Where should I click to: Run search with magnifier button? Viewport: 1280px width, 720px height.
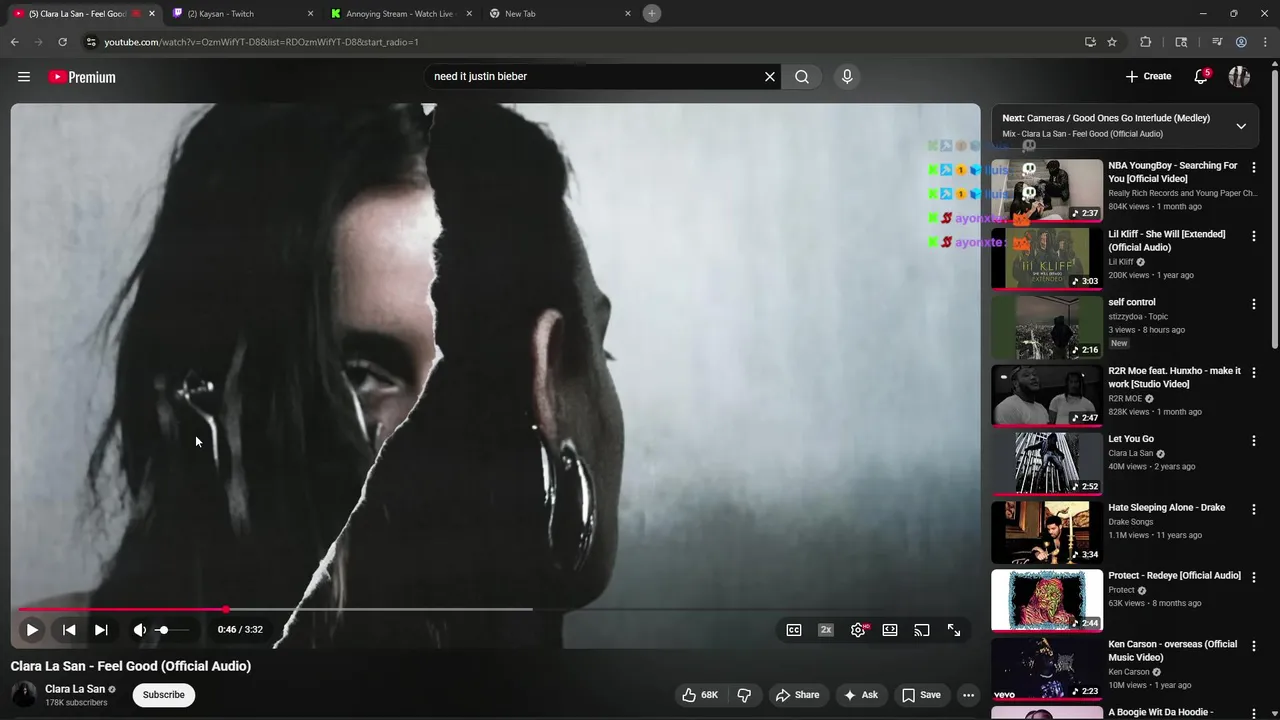point(802,77)
